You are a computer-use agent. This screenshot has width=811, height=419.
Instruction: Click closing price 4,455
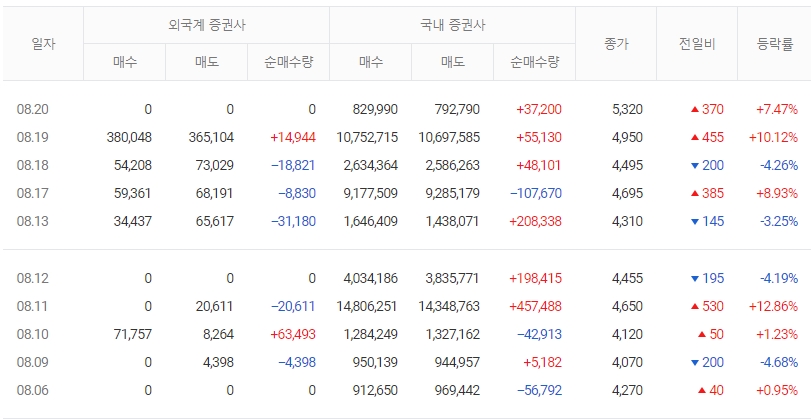coord(627,278)
